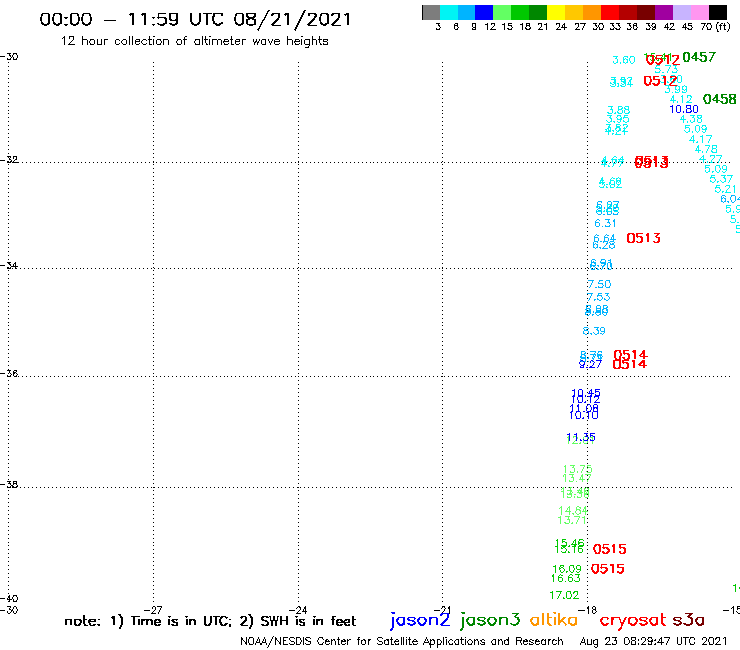740x650 pixels.
Task: Select the -34 latitude axis label
Action: [9, 265]
